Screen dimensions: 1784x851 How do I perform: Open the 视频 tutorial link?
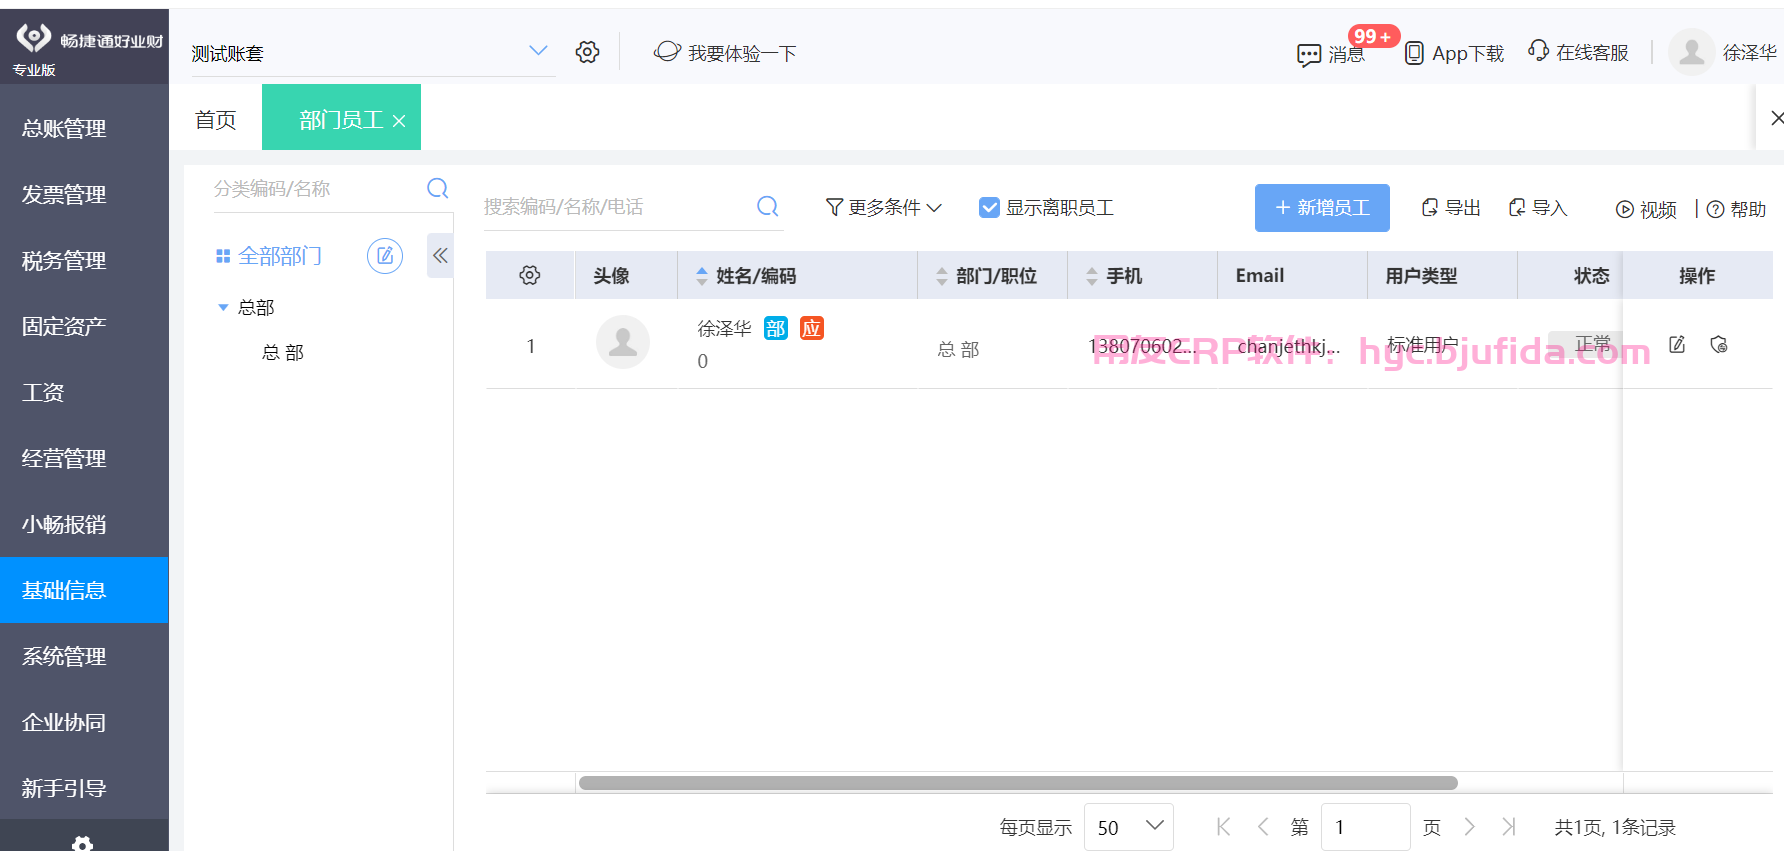tap(1646, 209)
